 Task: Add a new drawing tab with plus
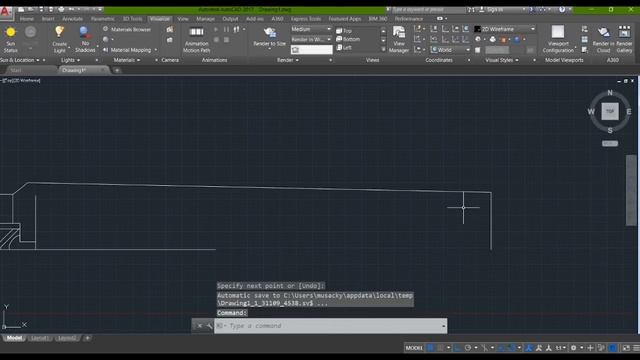pyautogui.click(x=117, y=70)
